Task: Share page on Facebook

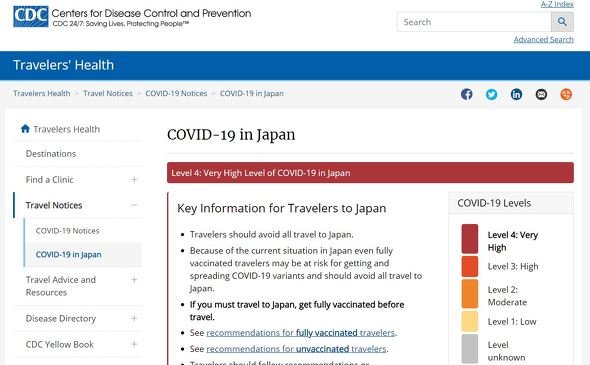Action: click(467, 94)
